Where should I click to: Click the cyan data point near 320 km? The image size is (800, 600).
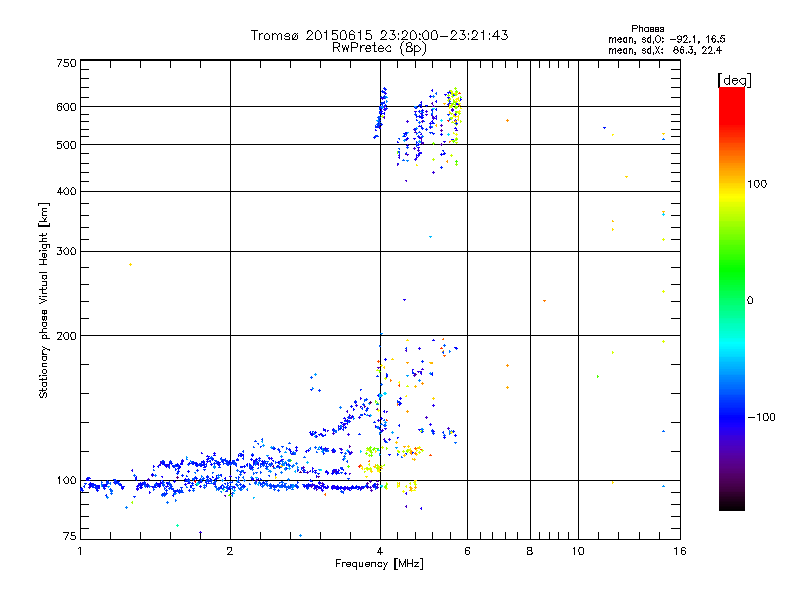coord(431,237)
